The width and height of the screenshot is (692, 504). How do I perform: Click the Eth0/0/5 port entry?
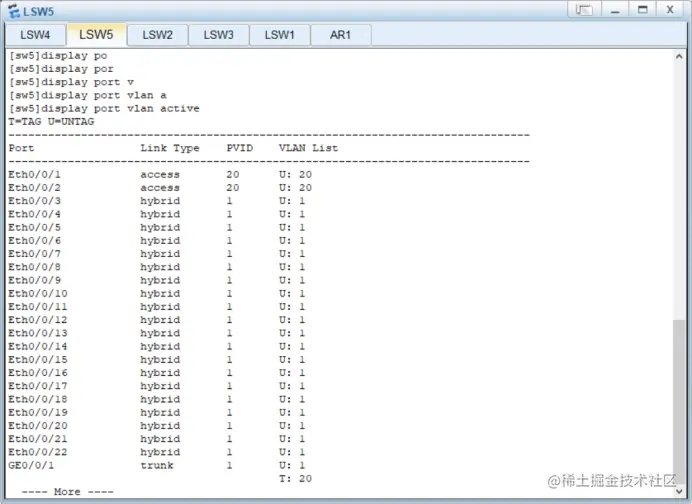(x=34, y=228)
